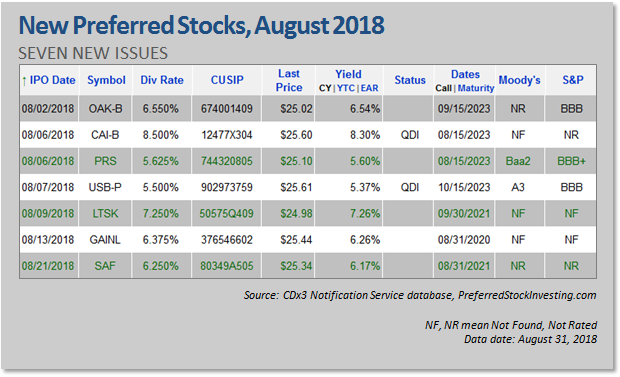The height and width of the screenshot is (377, 620).
Task: Sort by S&P rating header
Action: point(573,80)
